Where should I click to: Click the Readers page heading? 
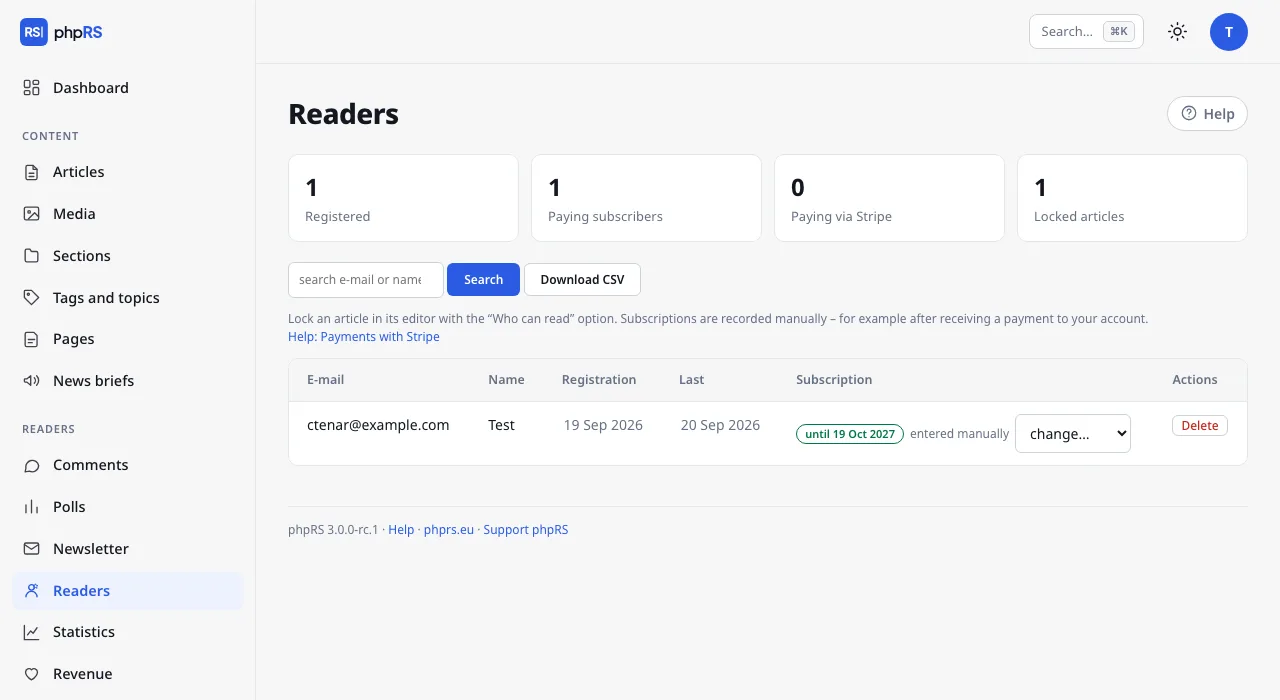tap(343, 114)
